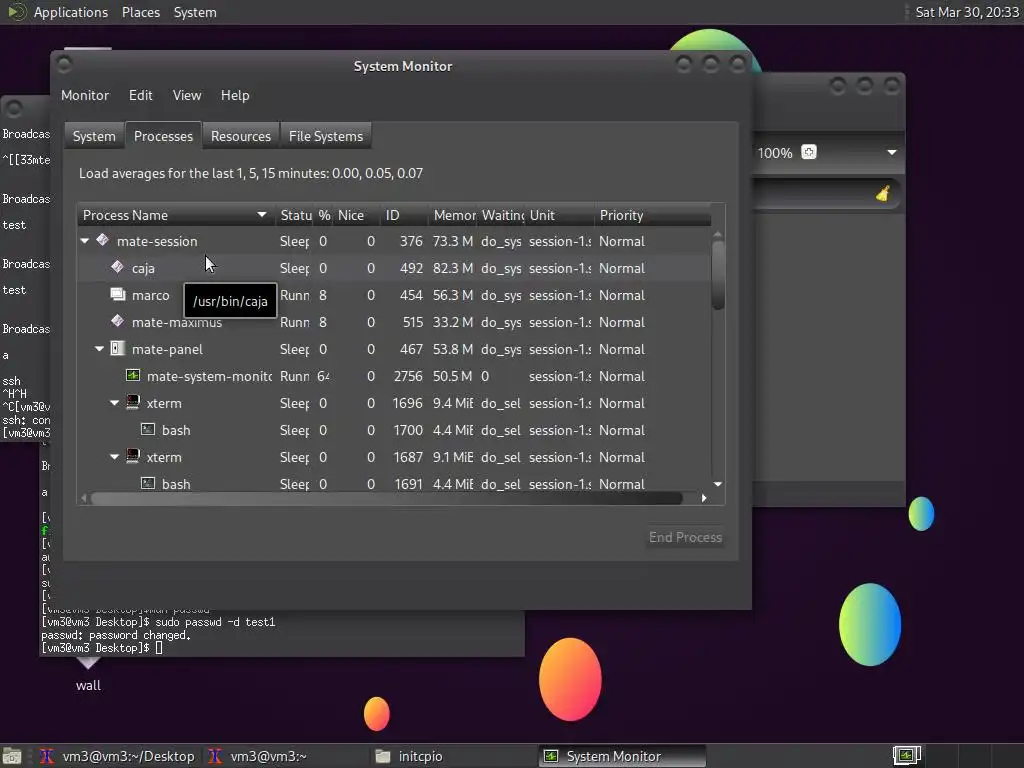Select the mate-system-monitor process row
Image resolution: width=1024 pixels, height=768 pixels.
394,376
